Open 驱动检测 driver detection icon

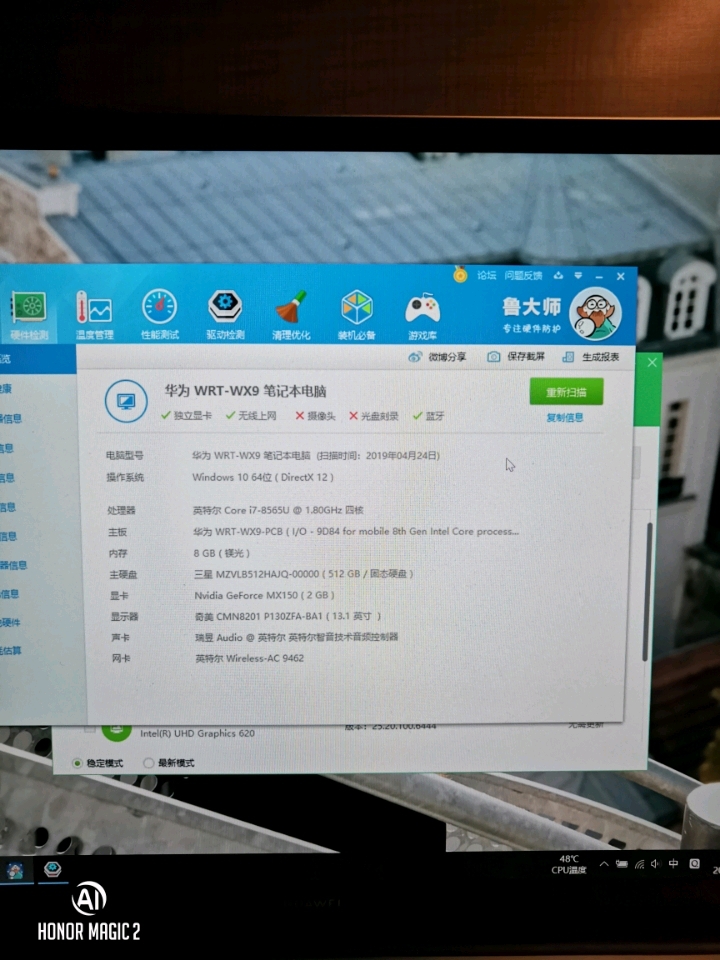coord(225,312)
